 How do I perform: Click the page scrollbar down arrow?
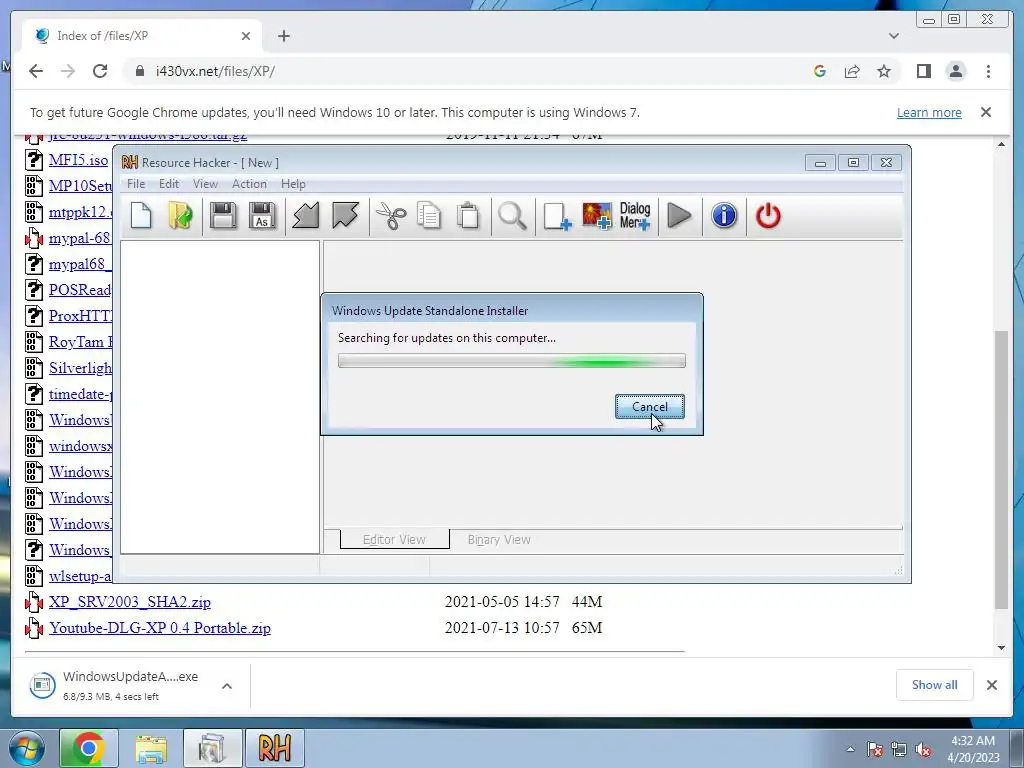1001,648
